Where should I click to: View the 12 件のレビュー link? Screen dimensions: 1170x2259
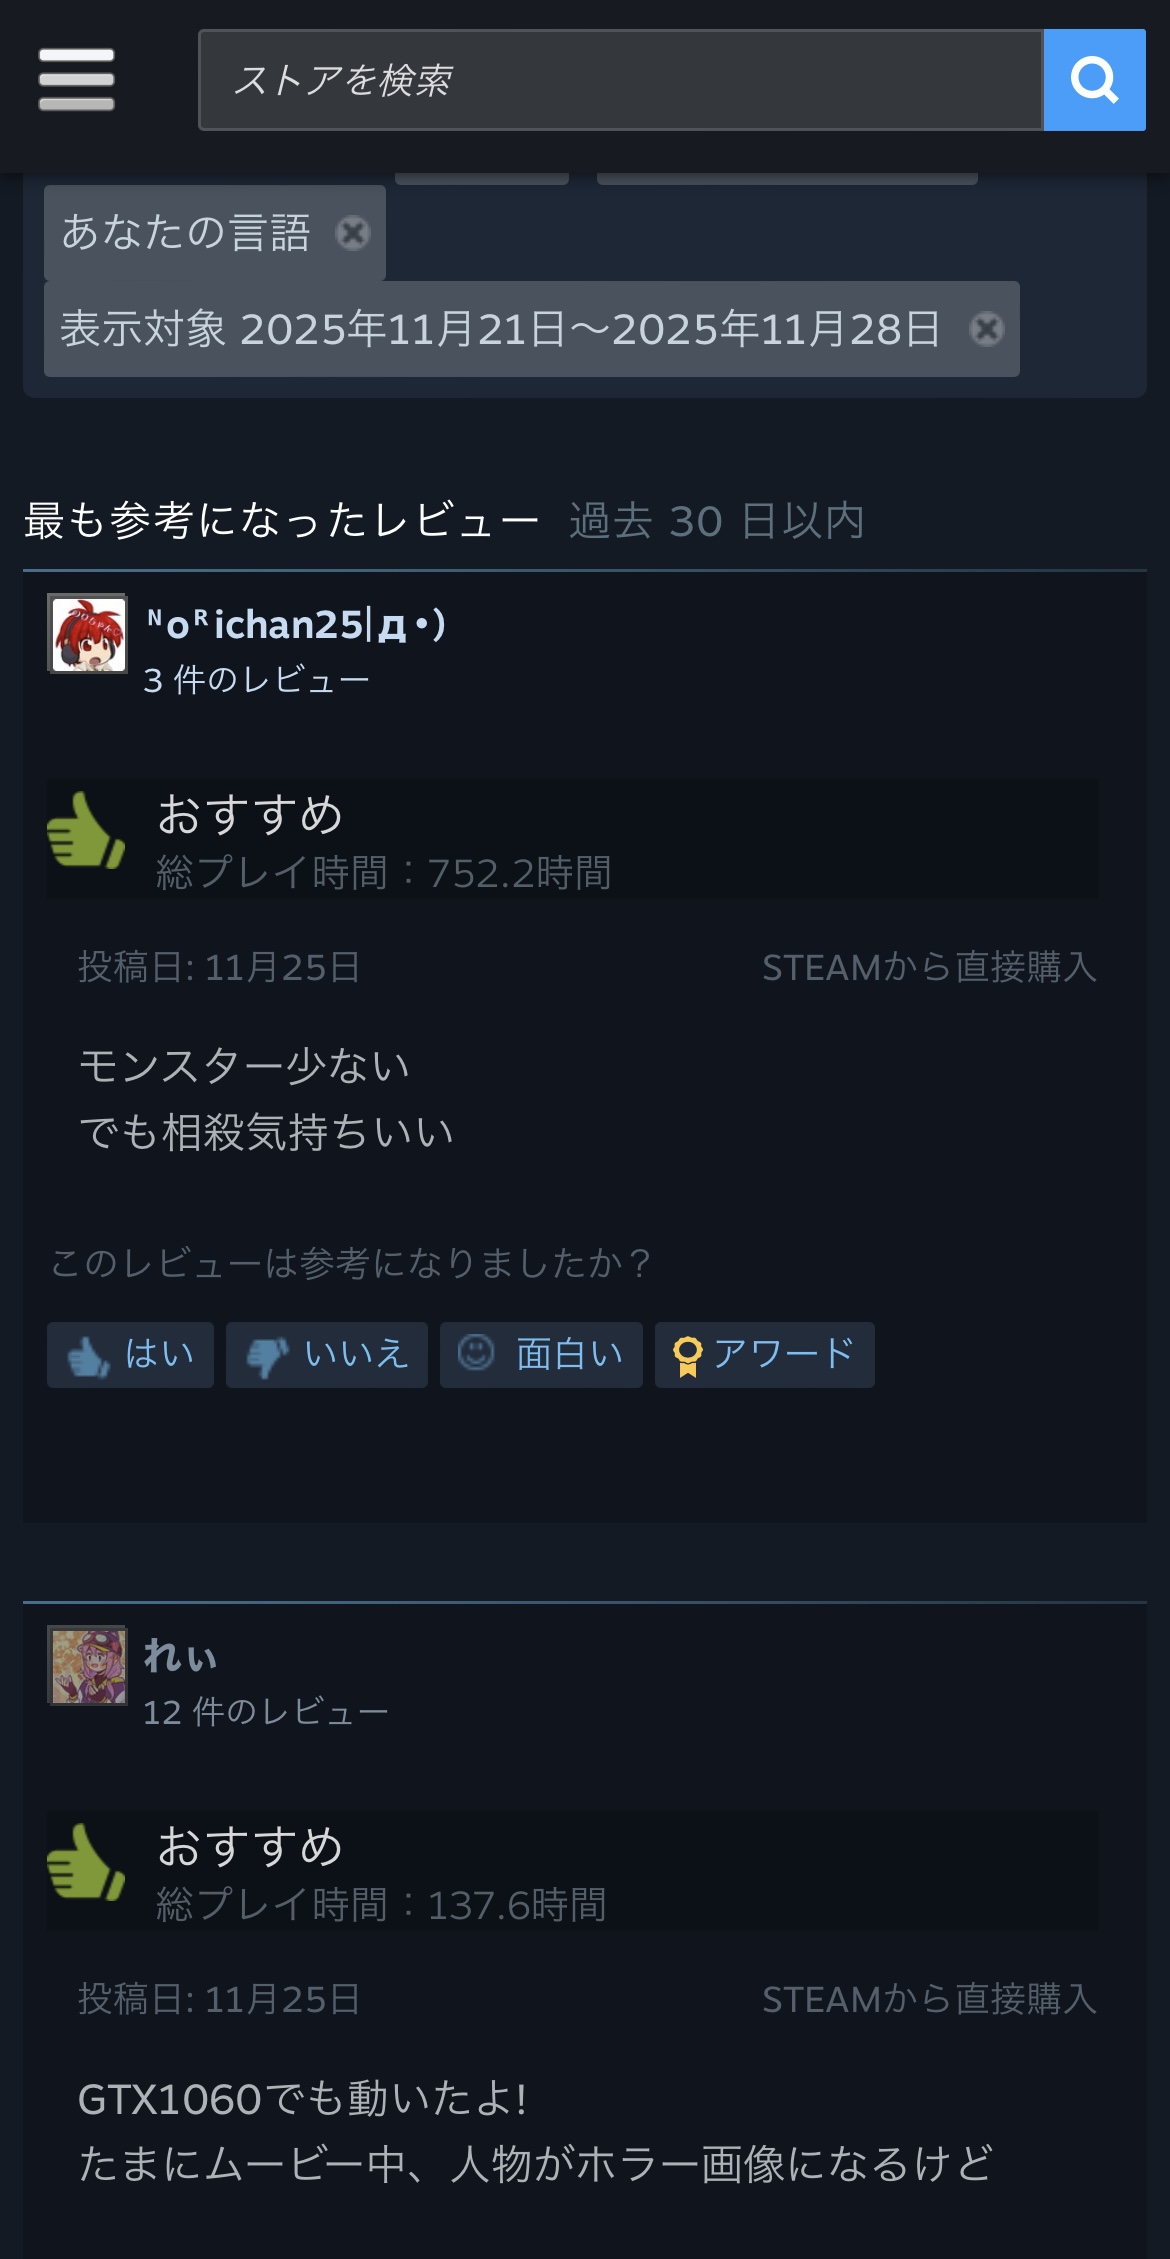(266, 1712)
